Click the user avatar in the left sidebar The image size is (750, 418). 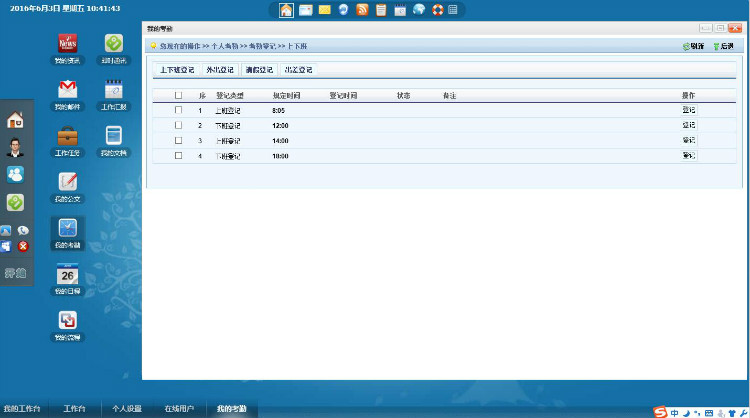point(15,147)
